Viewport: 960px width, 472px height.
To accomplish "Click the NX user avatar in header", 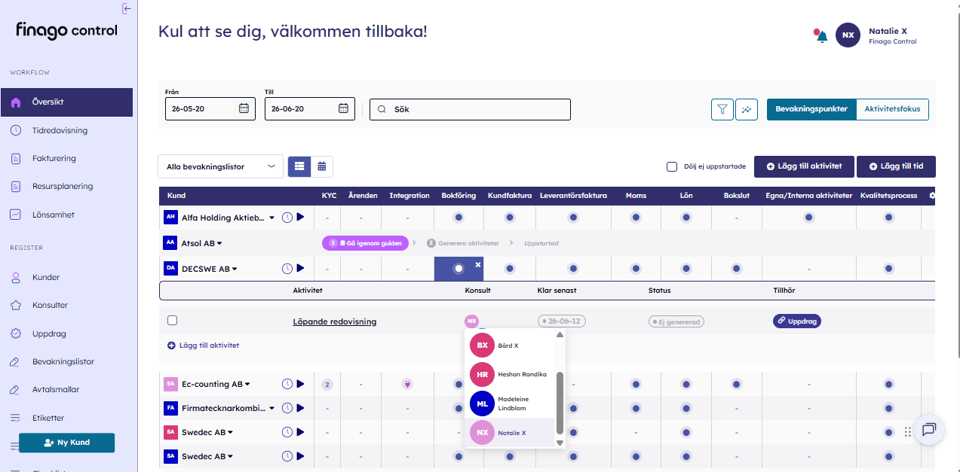I will (848, 36).
